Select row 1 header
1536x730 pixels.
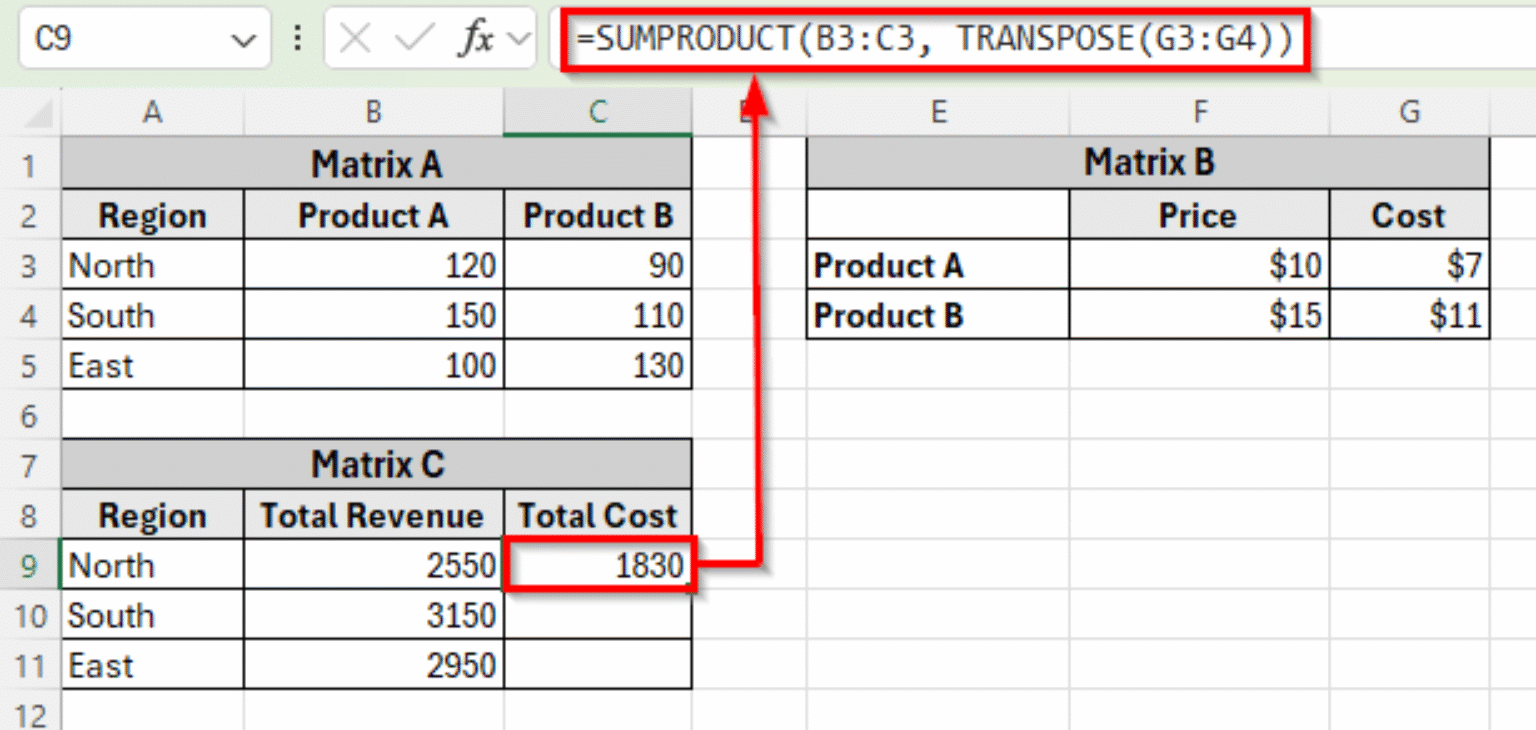tap(30, 164)
